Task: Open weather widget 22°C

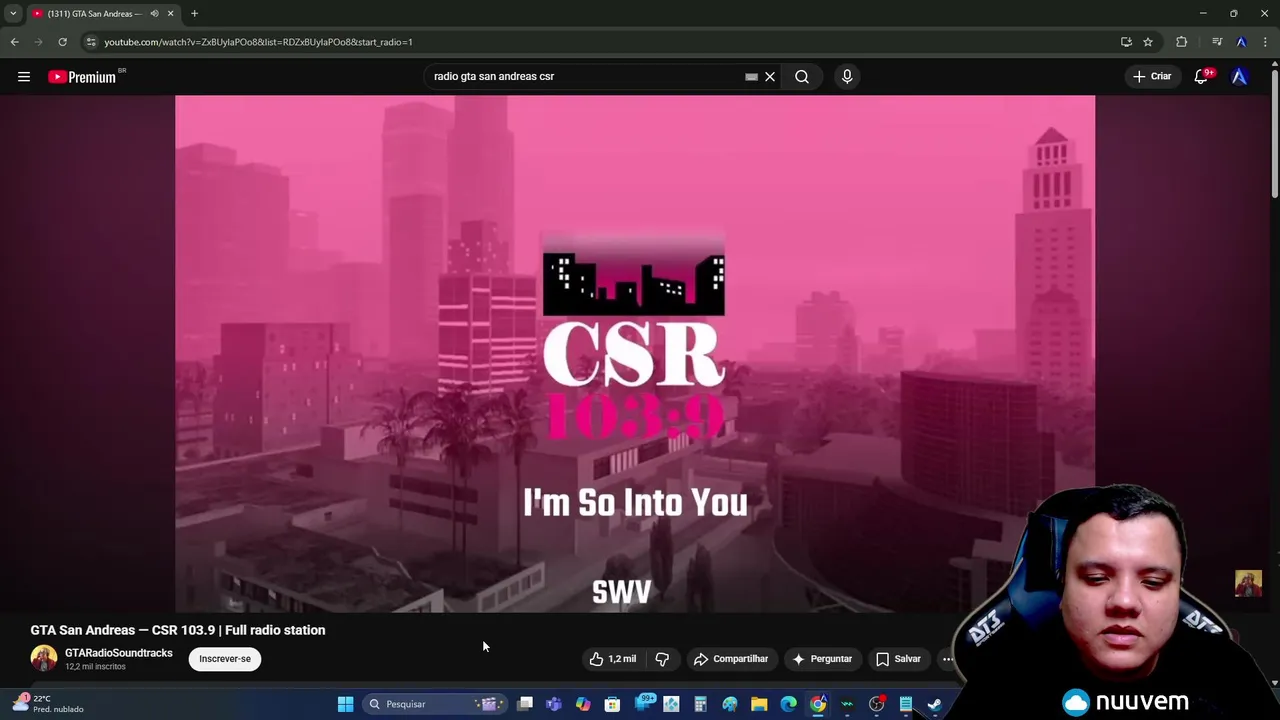Action: 47,704
